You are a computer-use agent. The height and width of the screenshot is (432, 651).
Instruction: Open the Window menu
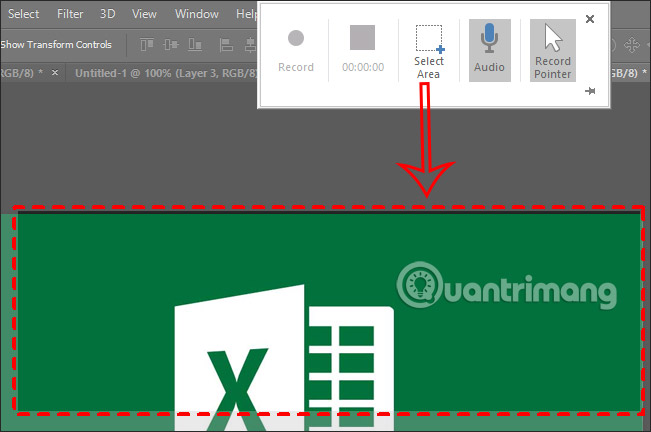coord(196,14)
